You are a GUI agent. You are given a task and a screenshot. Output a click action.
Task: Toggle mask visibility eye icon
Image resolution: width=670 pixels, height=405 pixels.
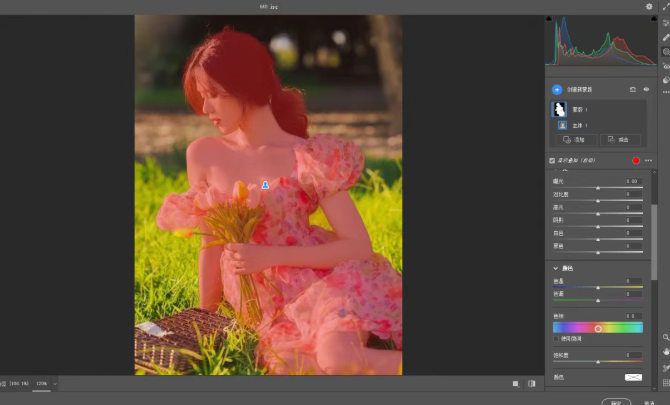(646, 89)
